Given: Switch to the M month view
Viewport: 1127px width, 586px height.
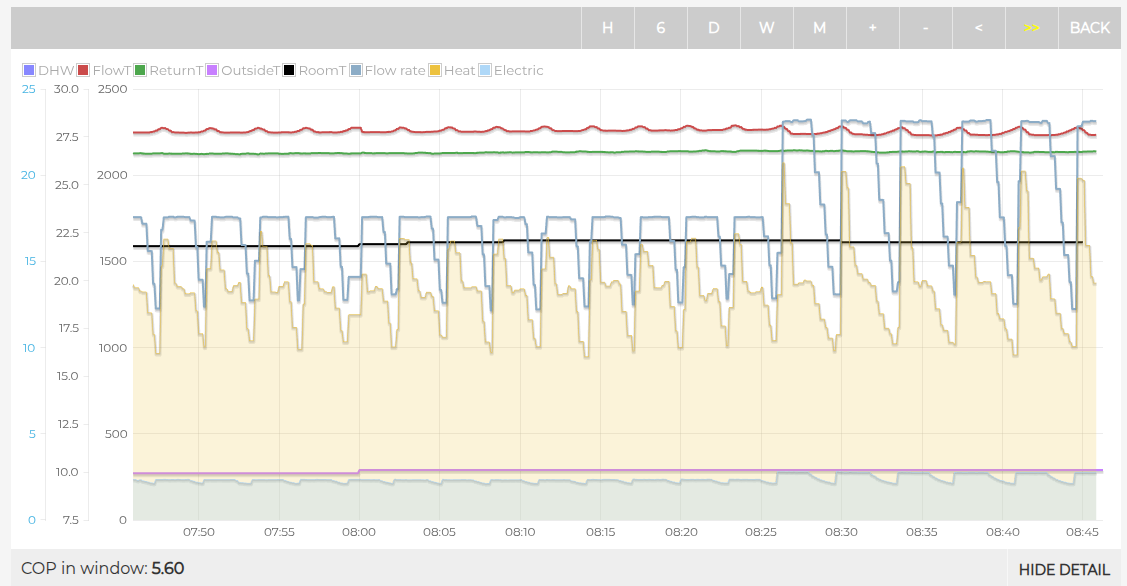Looking at the screenshot, I should [819, 28].
